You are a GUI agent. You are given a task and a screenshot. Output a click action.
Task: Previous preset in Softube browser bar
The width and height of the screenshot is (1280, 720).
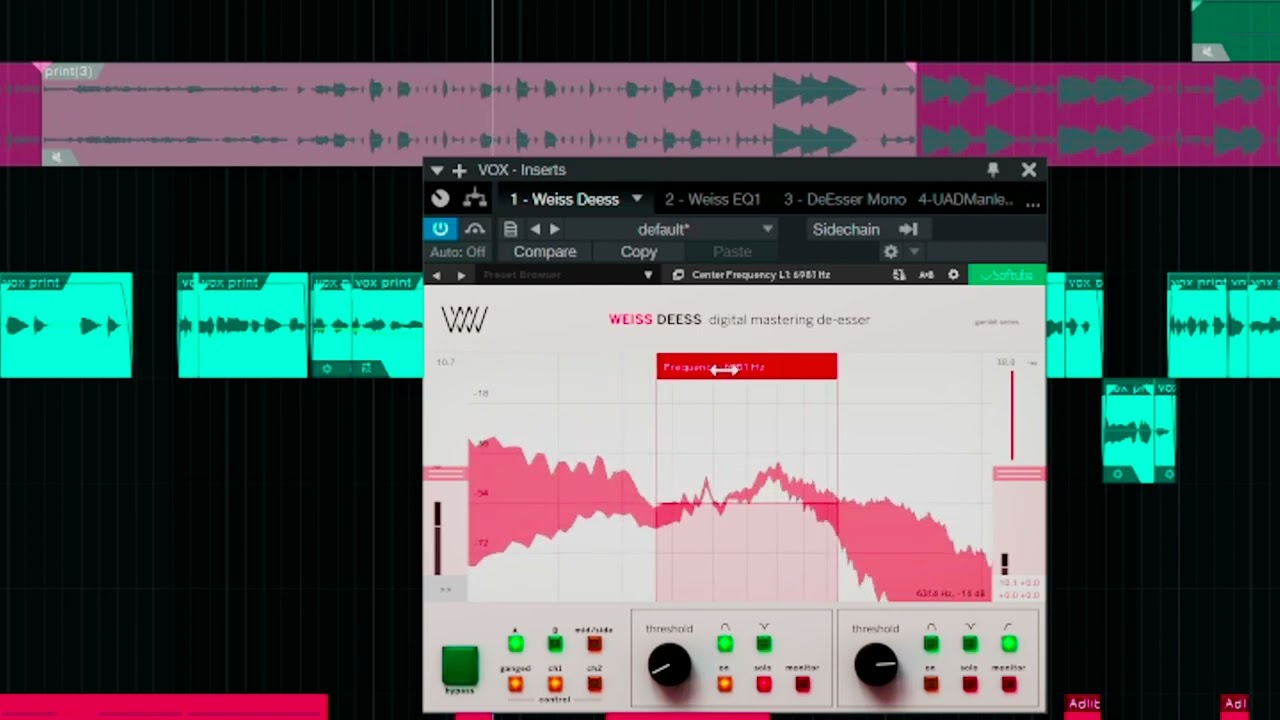[437, 275]
